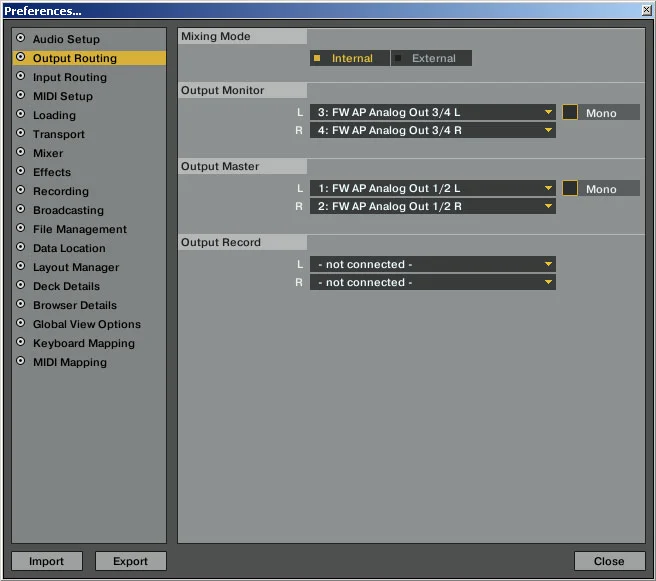The image size is (656, 581).
Task: Open Output Monitor left channel dropdown
Action: point(432,113)
